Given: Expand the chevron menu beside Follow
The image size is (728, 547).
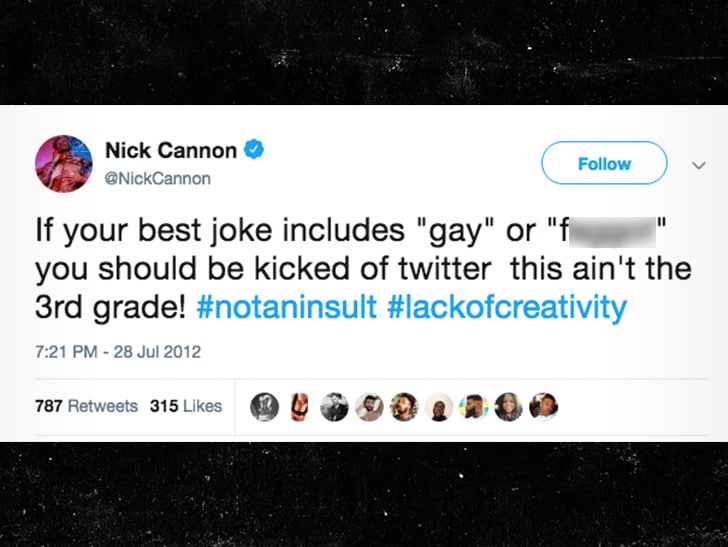Looking at the screenshot, I should tap(697, 163).
